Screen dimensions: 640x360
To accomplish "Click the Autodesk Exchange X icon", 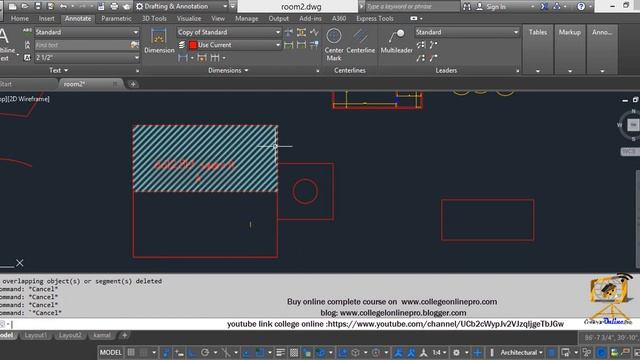I will pos(544,6).
